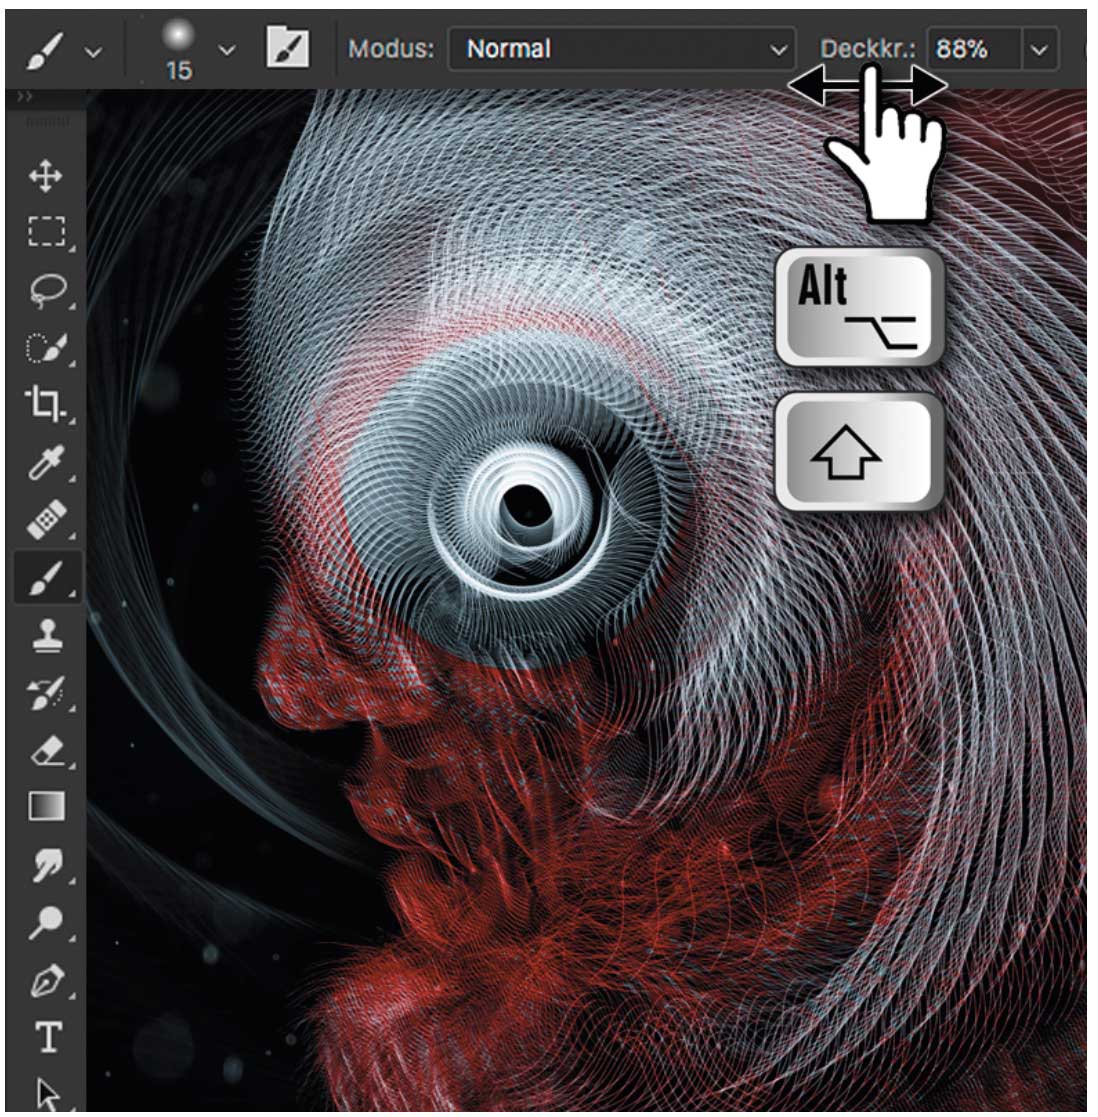
Task: Click the 88% opacity input field
Action: coord(973,48)
